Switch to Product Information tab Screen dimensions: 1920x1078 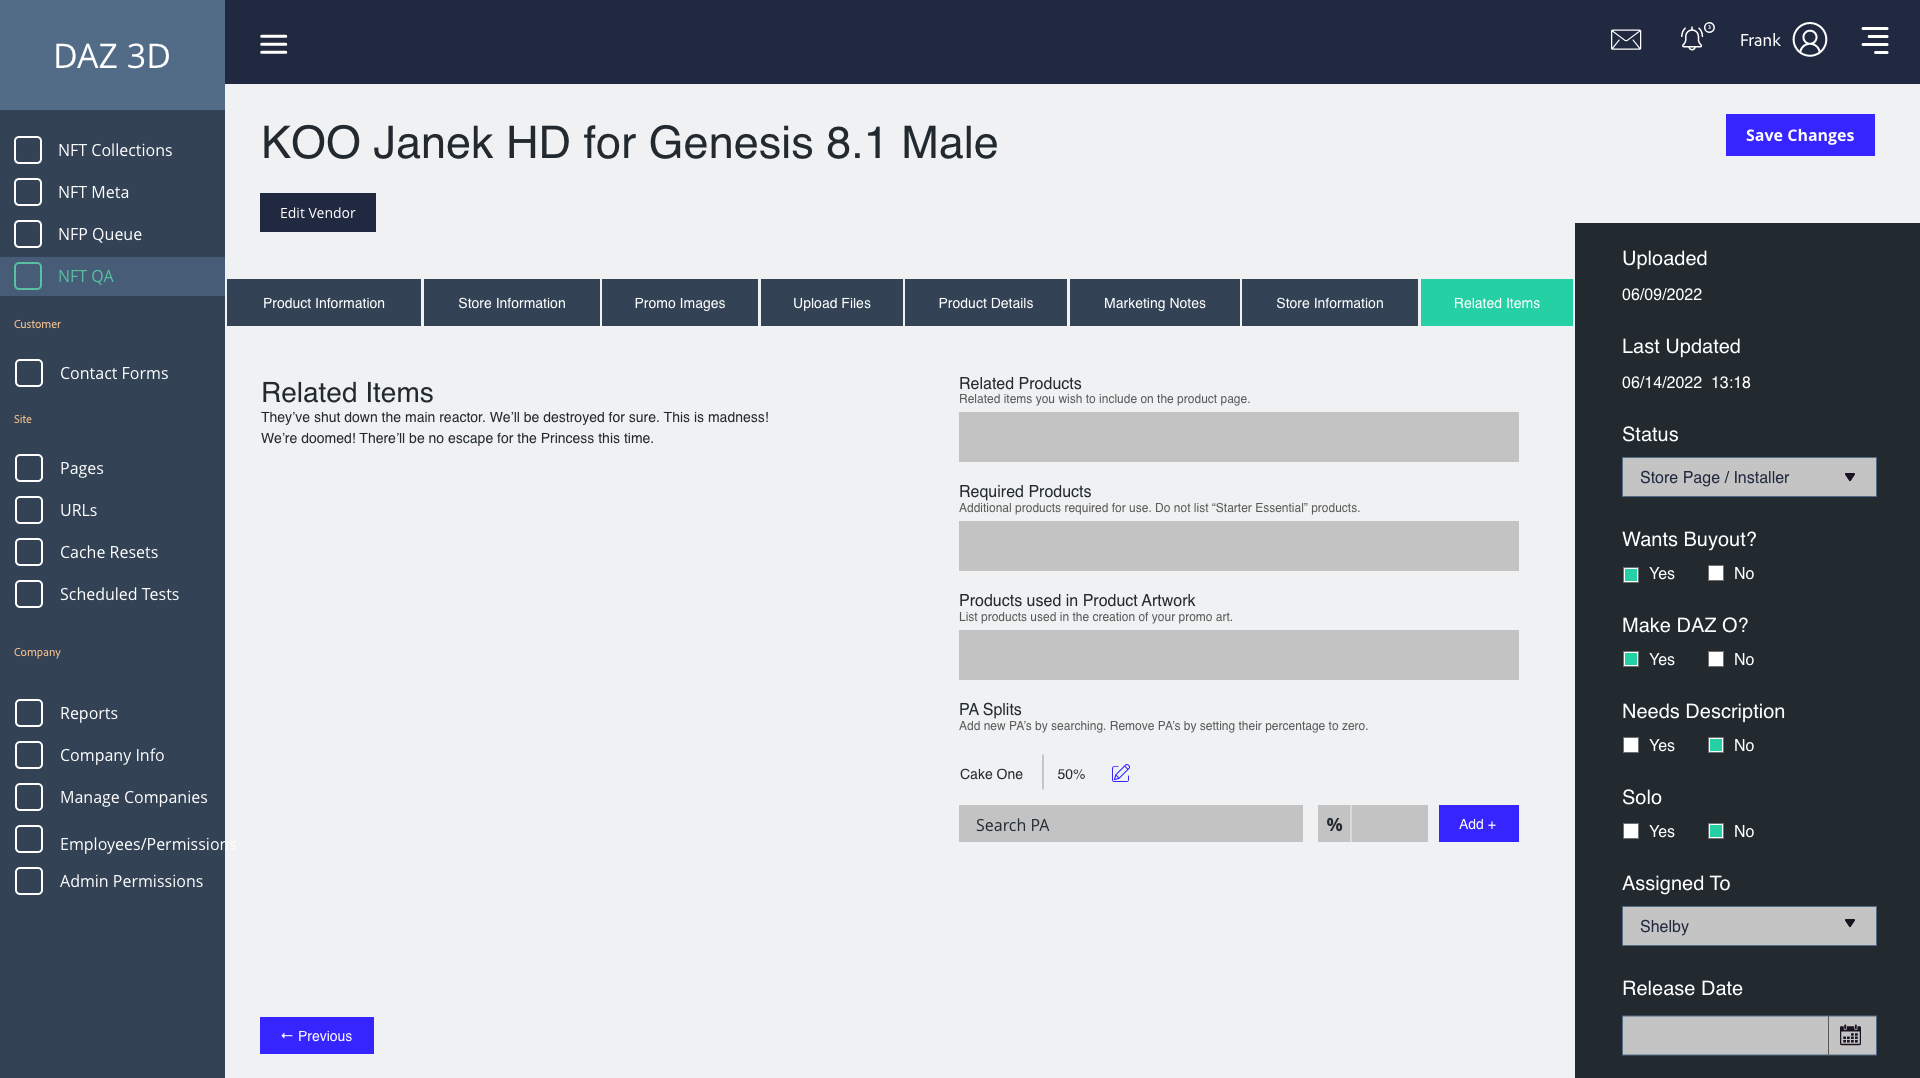point(324,303)
